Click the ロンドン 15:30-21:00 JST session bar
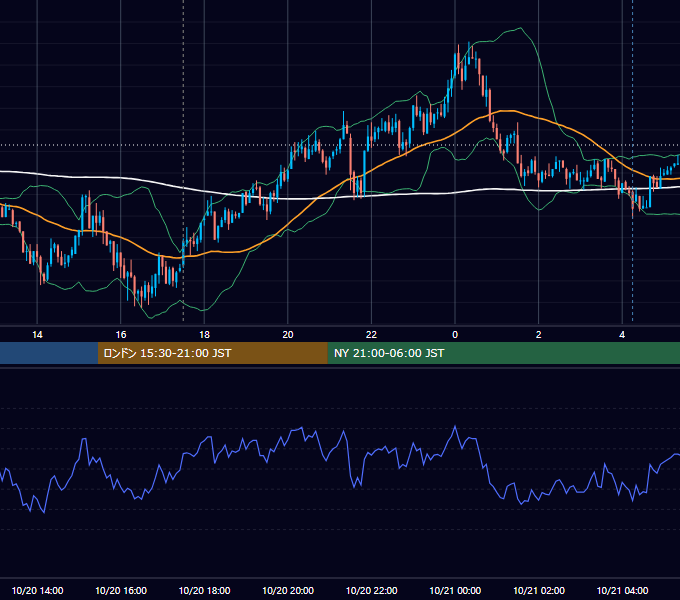This screenshot has width=680, height=600. coord(212,353)
